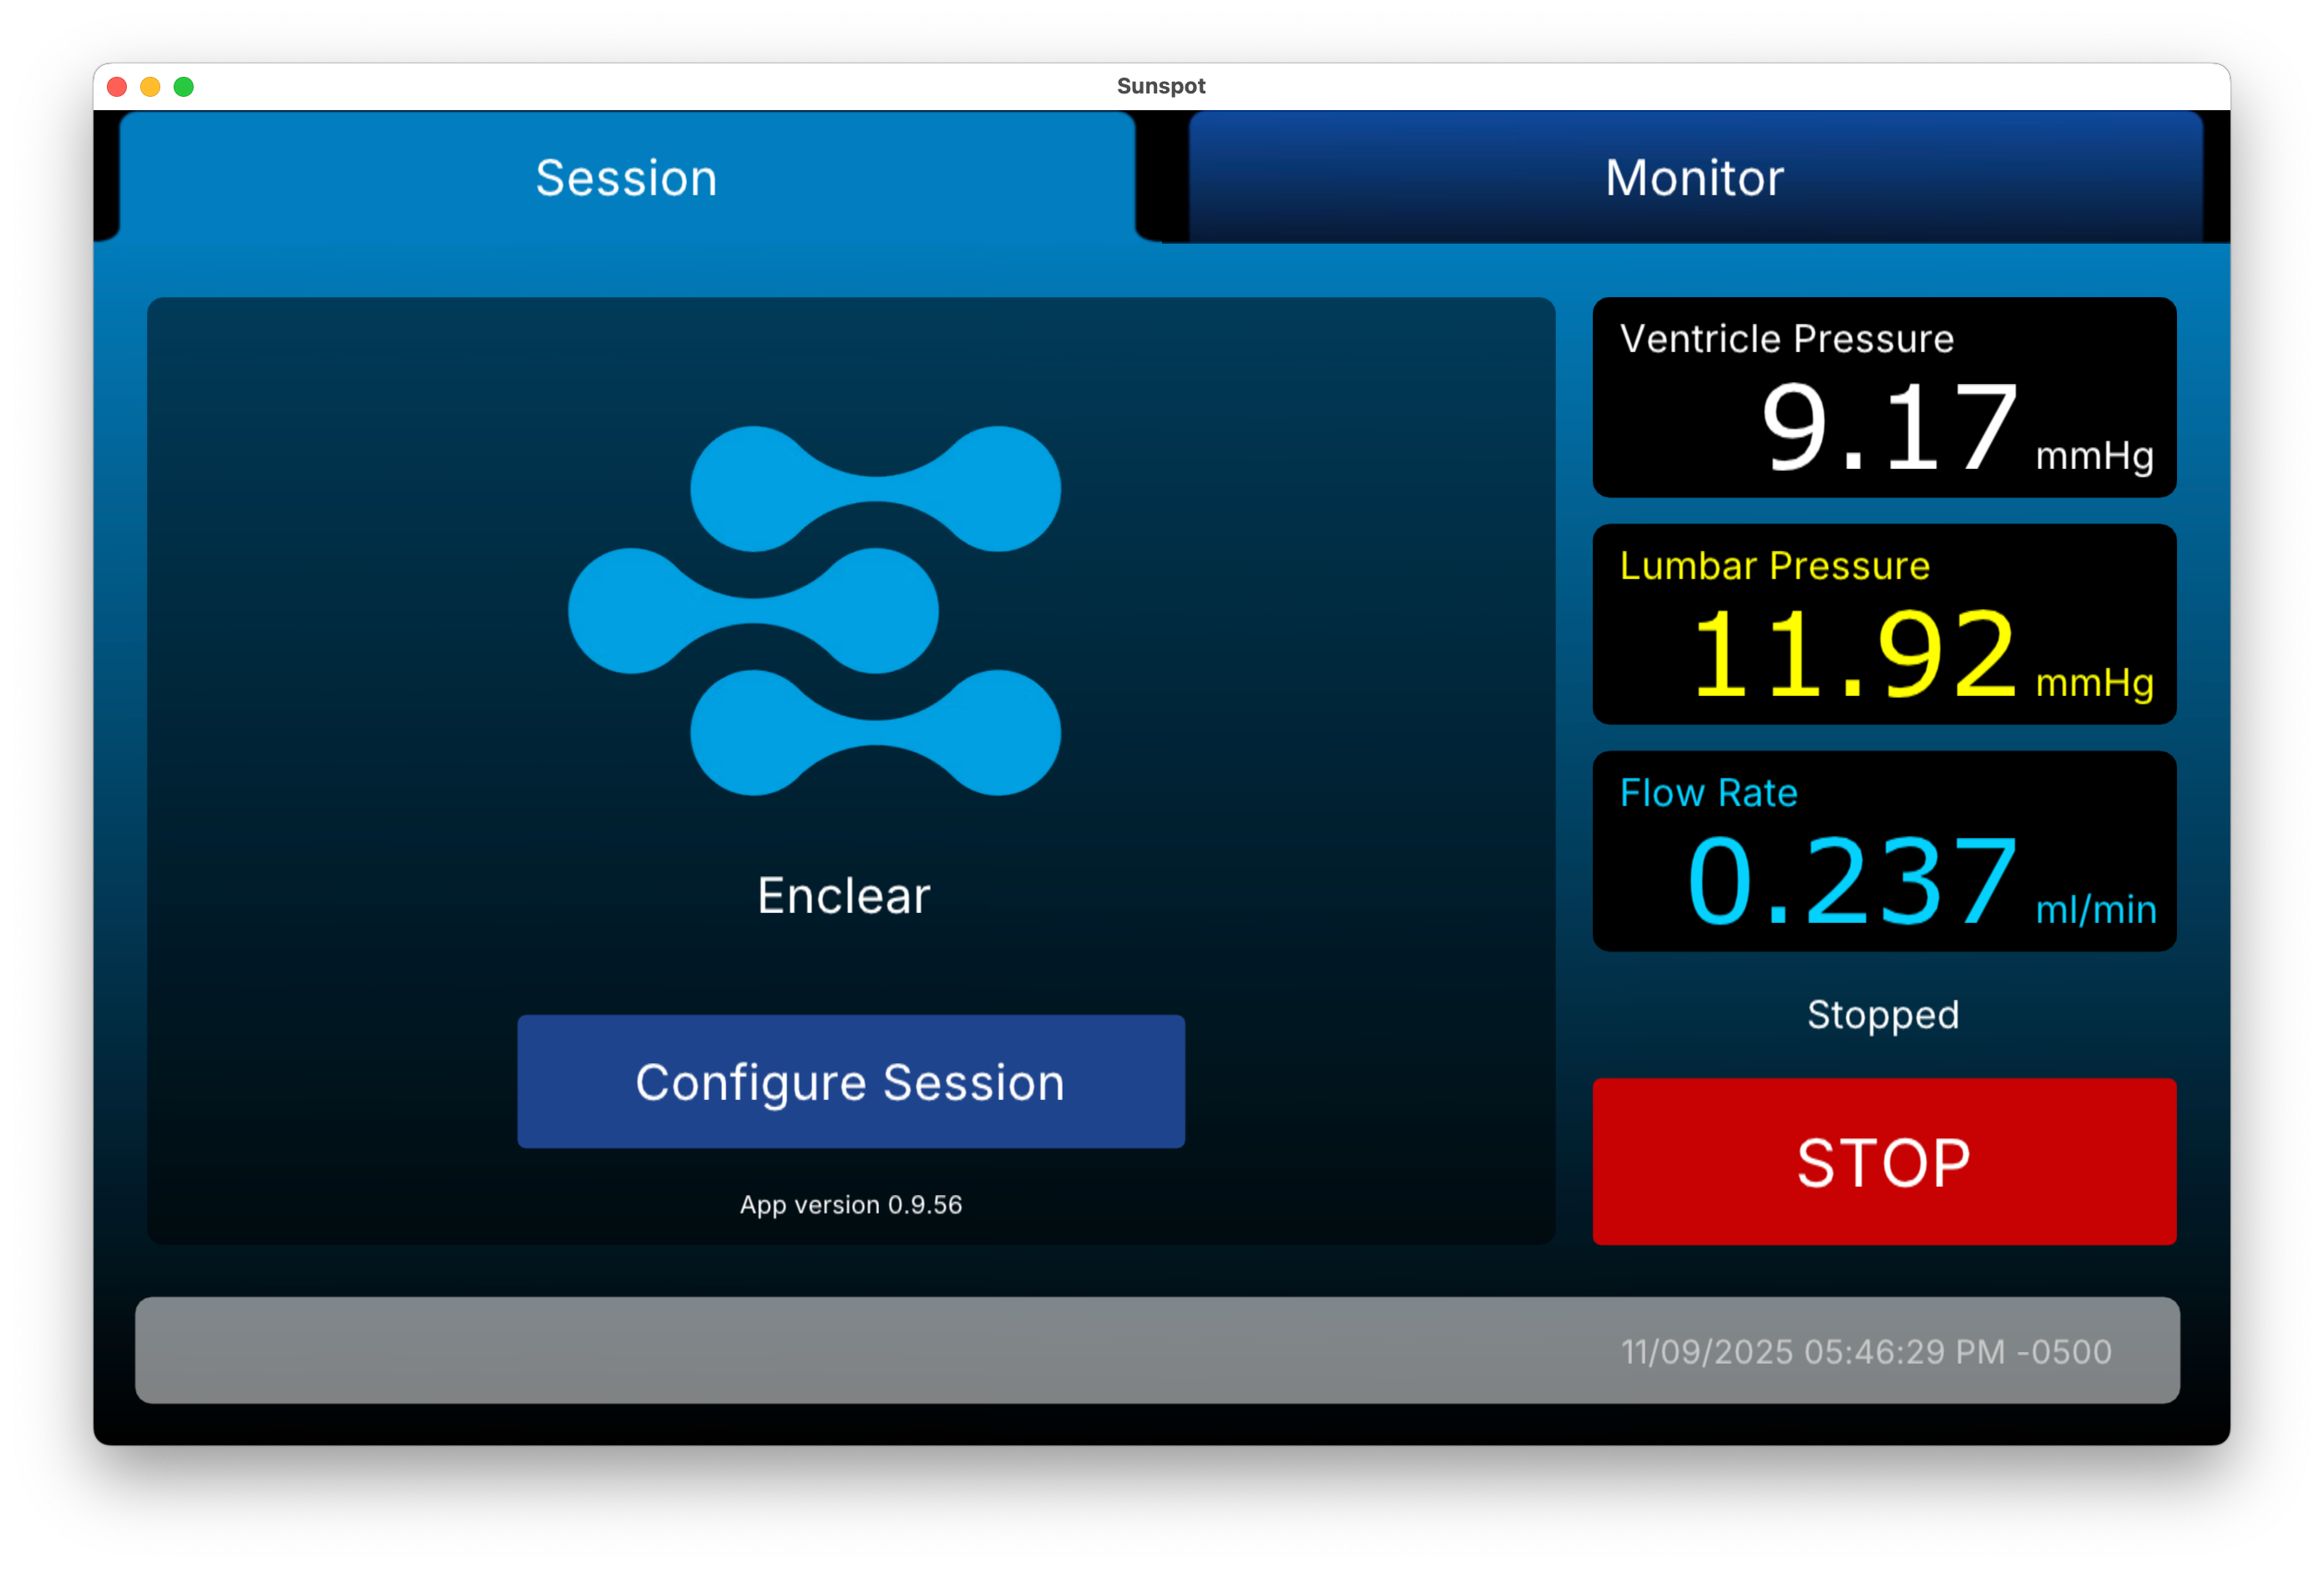Click the Stopped status label
The width and height of the screenshot is (2324, 1569).
[x=1882, y=1015]
